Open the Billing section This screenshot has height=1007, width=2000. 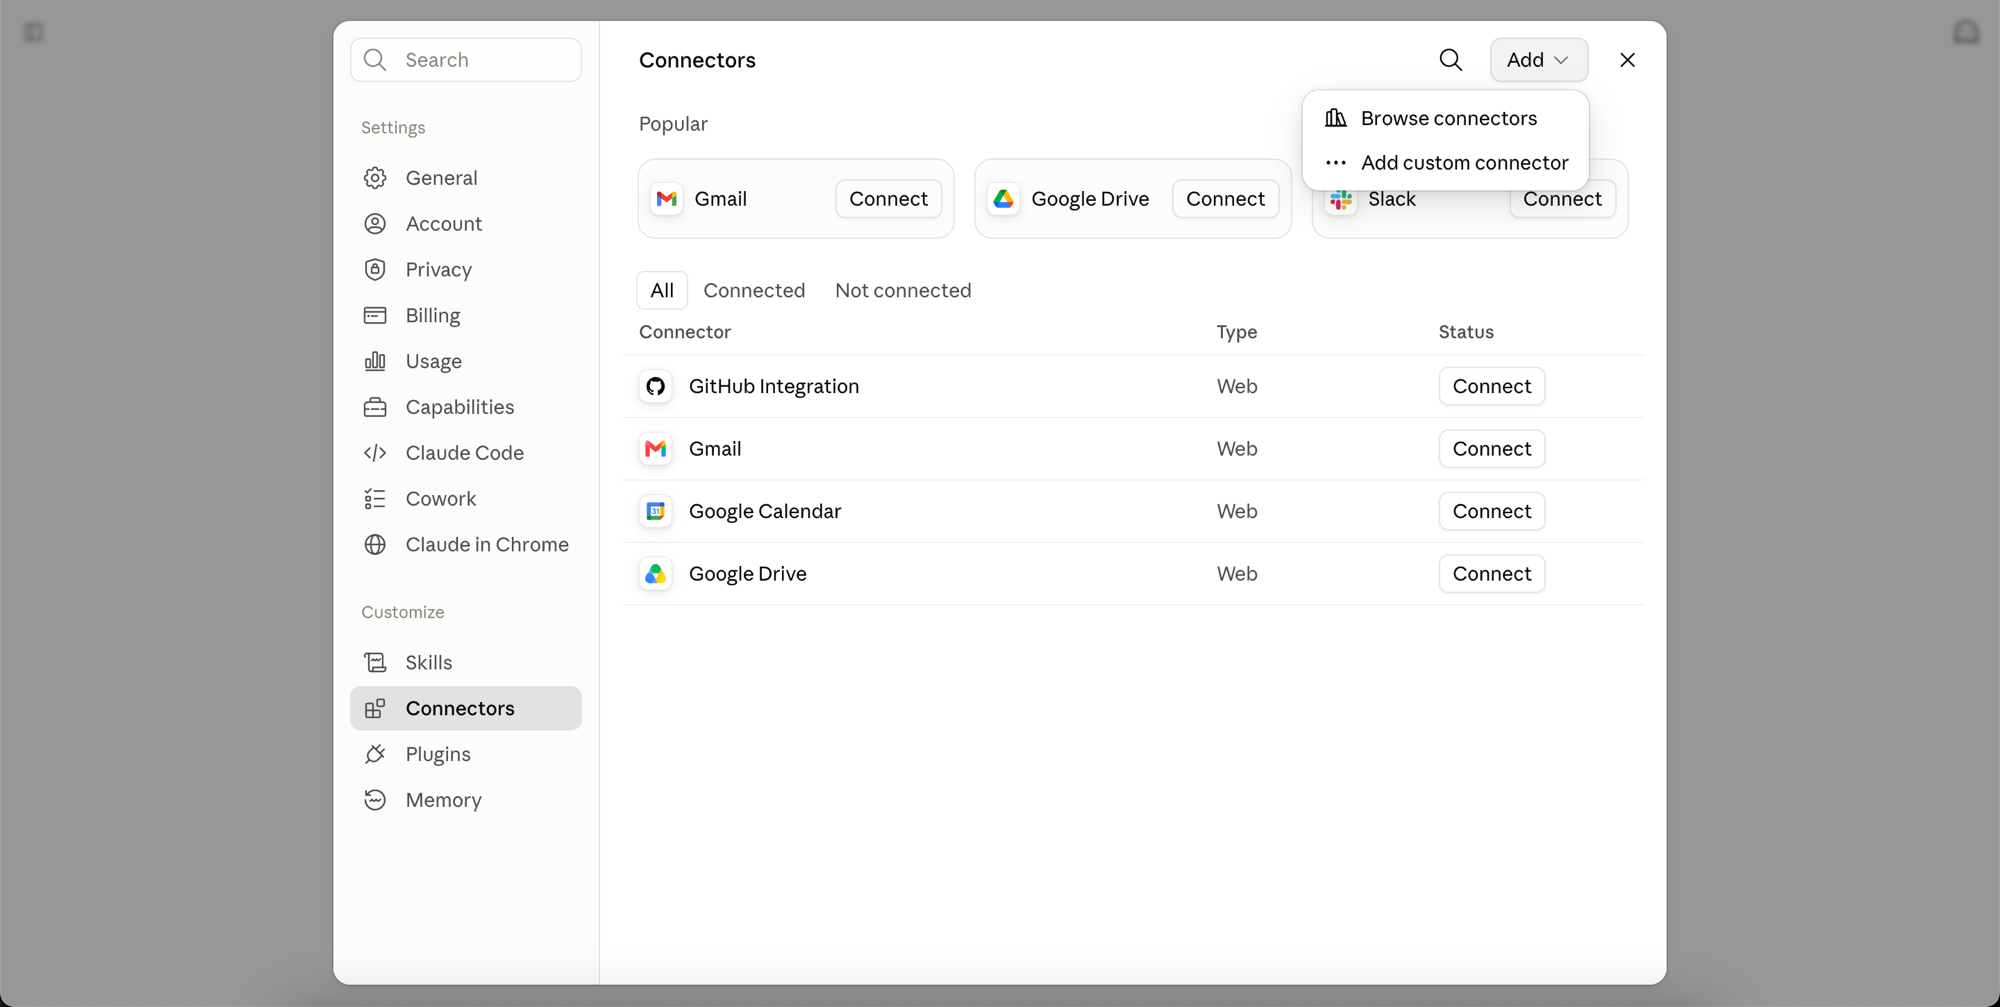[466, 316]
